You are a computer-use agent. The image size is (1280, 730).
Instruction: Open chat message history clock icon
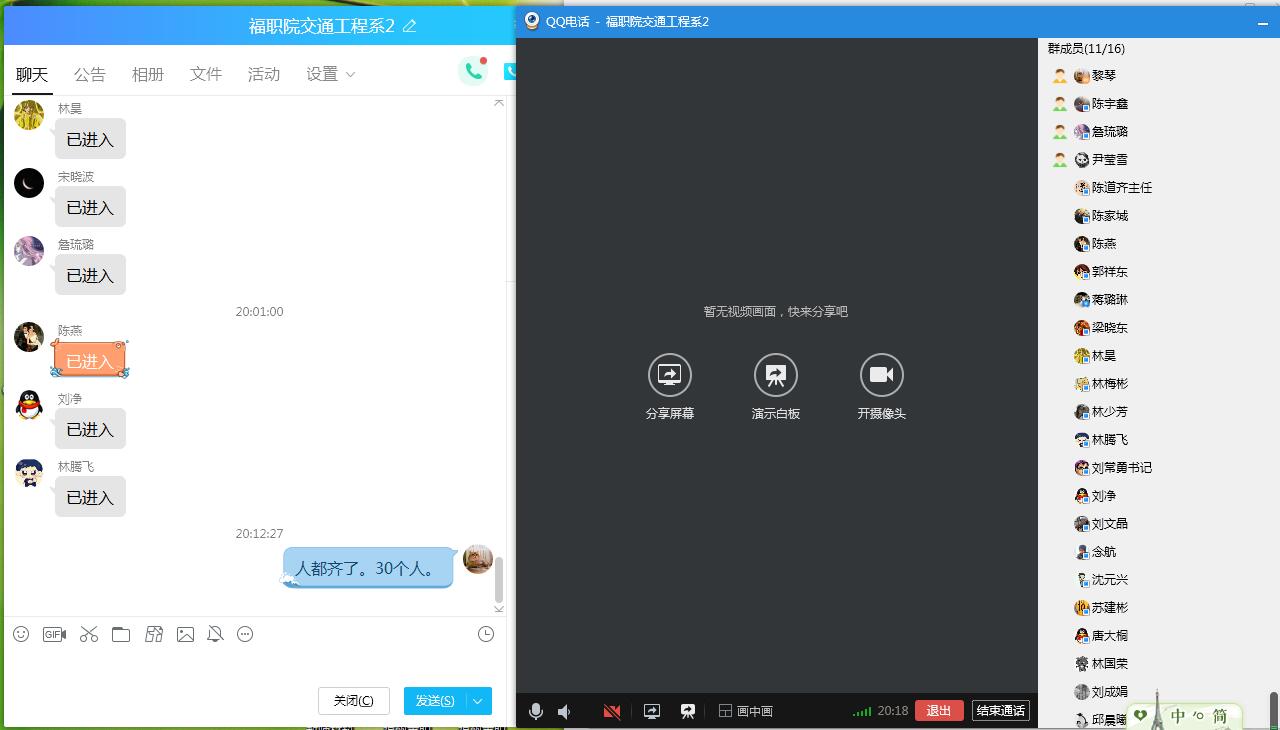click(486, 634)
